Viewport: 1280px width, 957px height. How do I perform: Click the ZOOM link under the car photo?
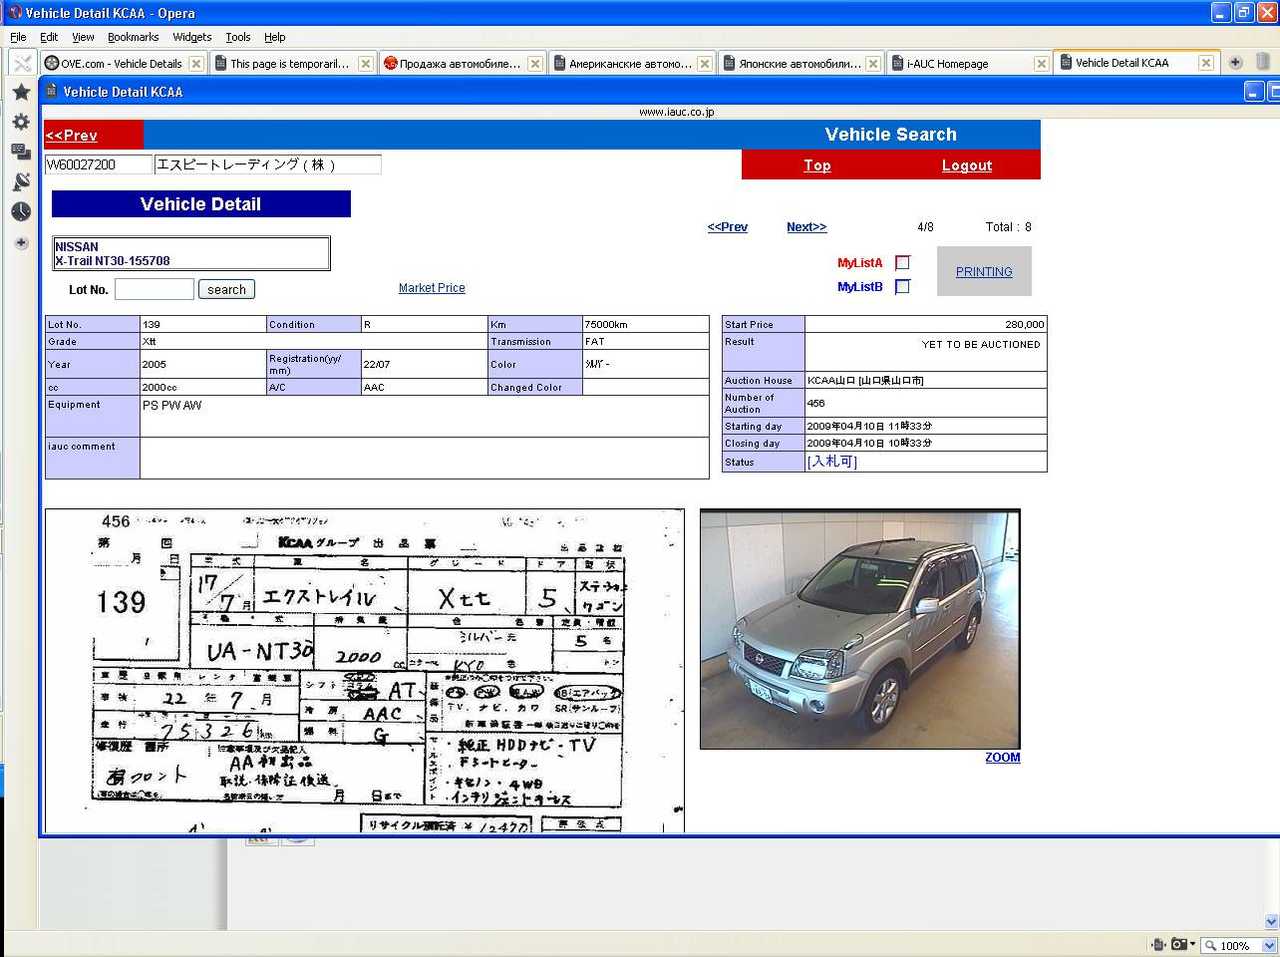tap(1002, 757)
